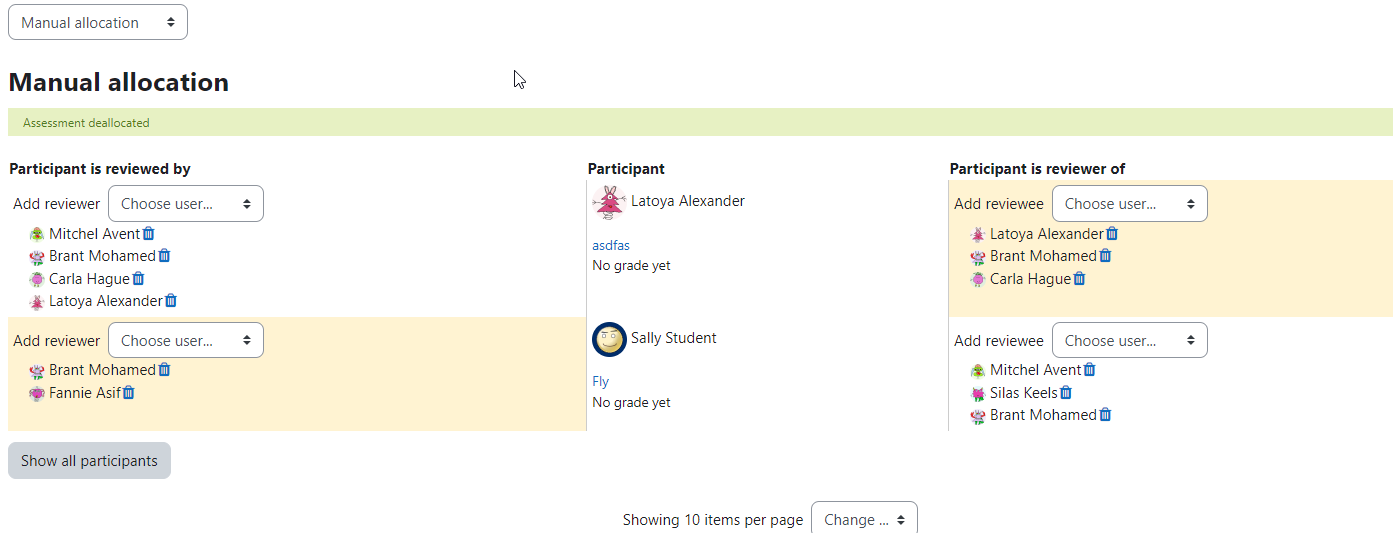Open Add reviewee dropdown for Sally Student

point(1130,340)
